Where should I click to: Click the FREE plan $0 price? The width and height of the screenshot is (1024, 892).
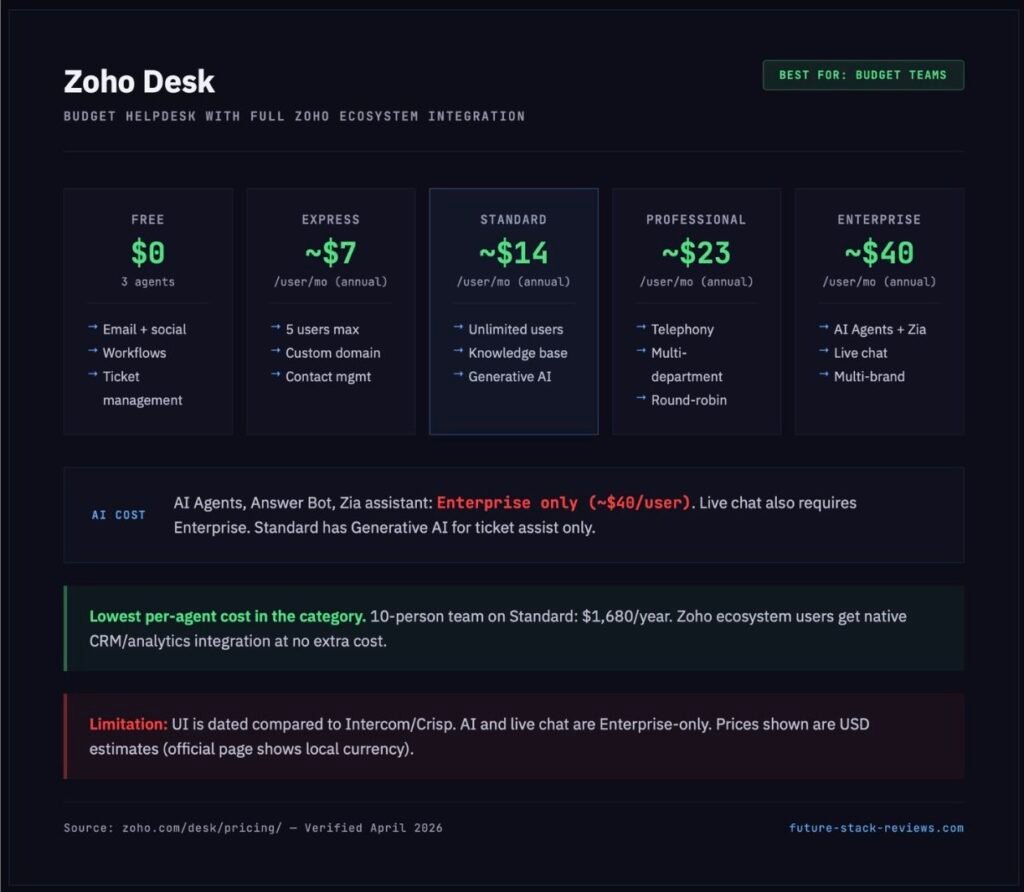(x=147, y=253)
